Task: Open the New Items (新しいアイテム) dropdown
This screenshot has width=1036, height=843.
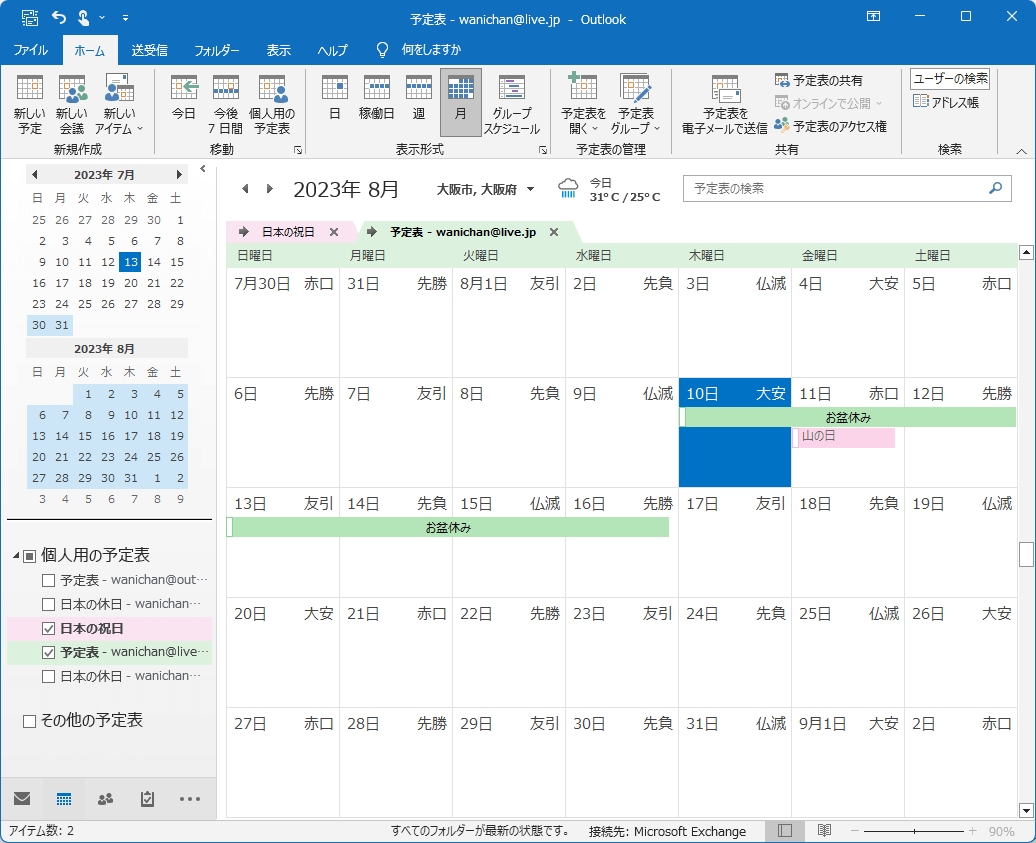Action: point(119,104)
